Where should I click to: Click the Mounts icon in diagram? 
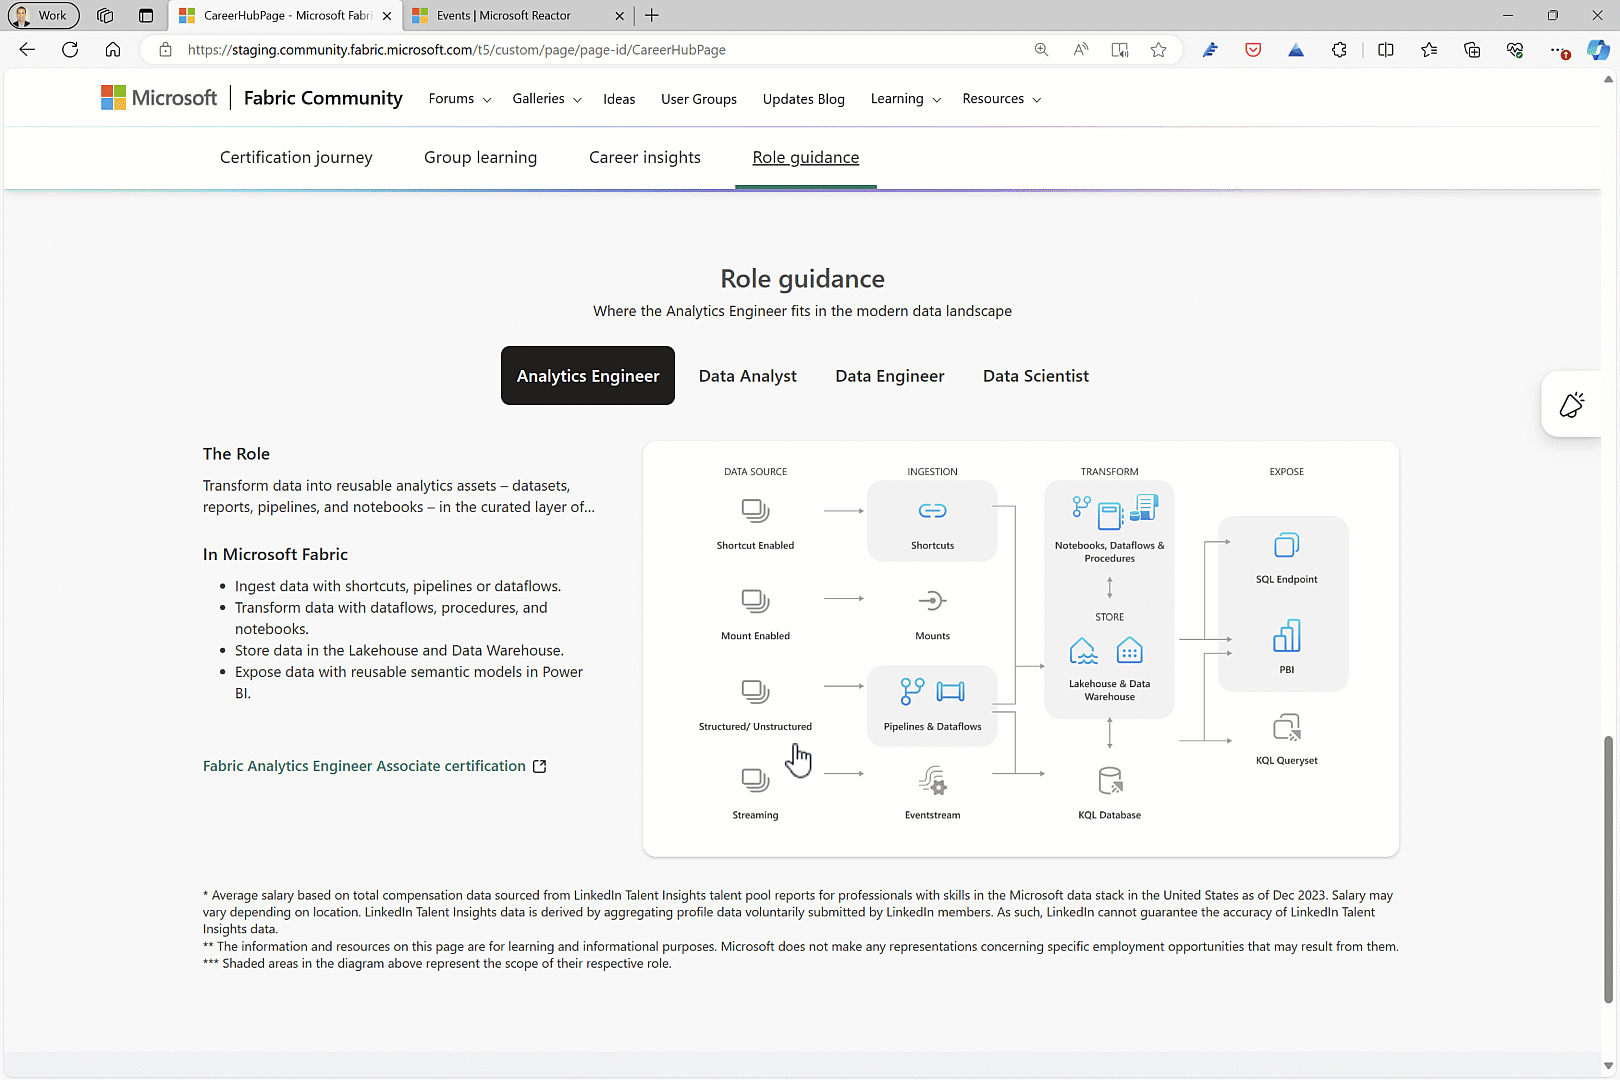932,601
